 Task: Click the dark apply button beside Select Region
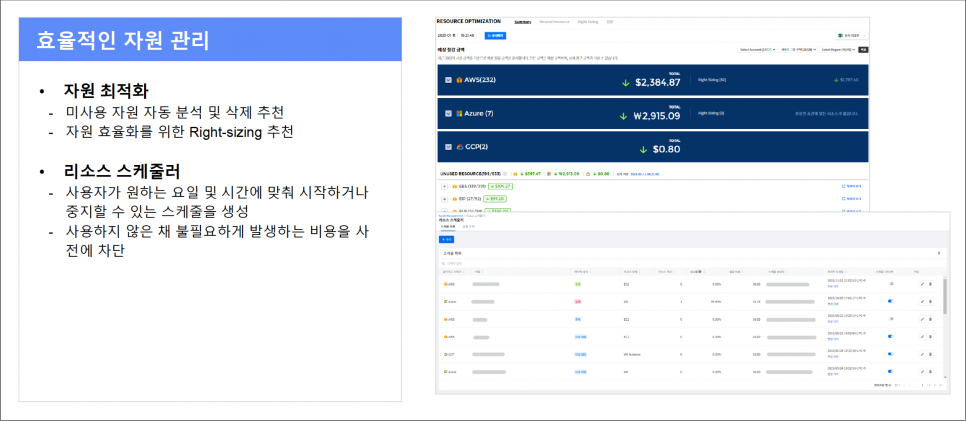[x=863, y=49]
